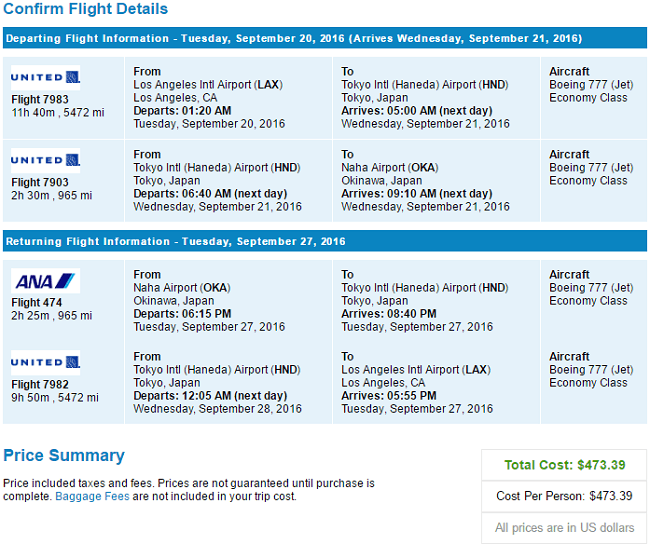Open the Baggage Fees link
Image resolution: width=650 pixels, height=544 pixels.
point(92,496)
